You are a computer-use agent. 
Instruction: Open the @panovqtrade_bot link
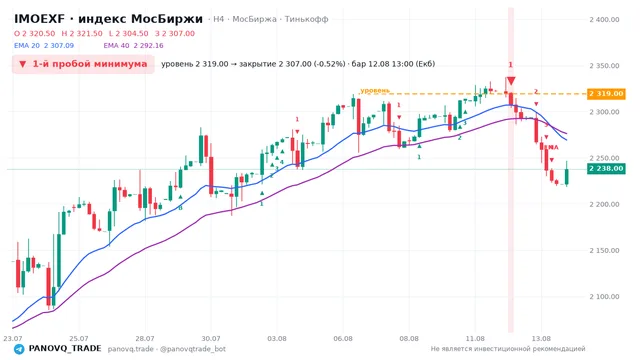[193, 349]
